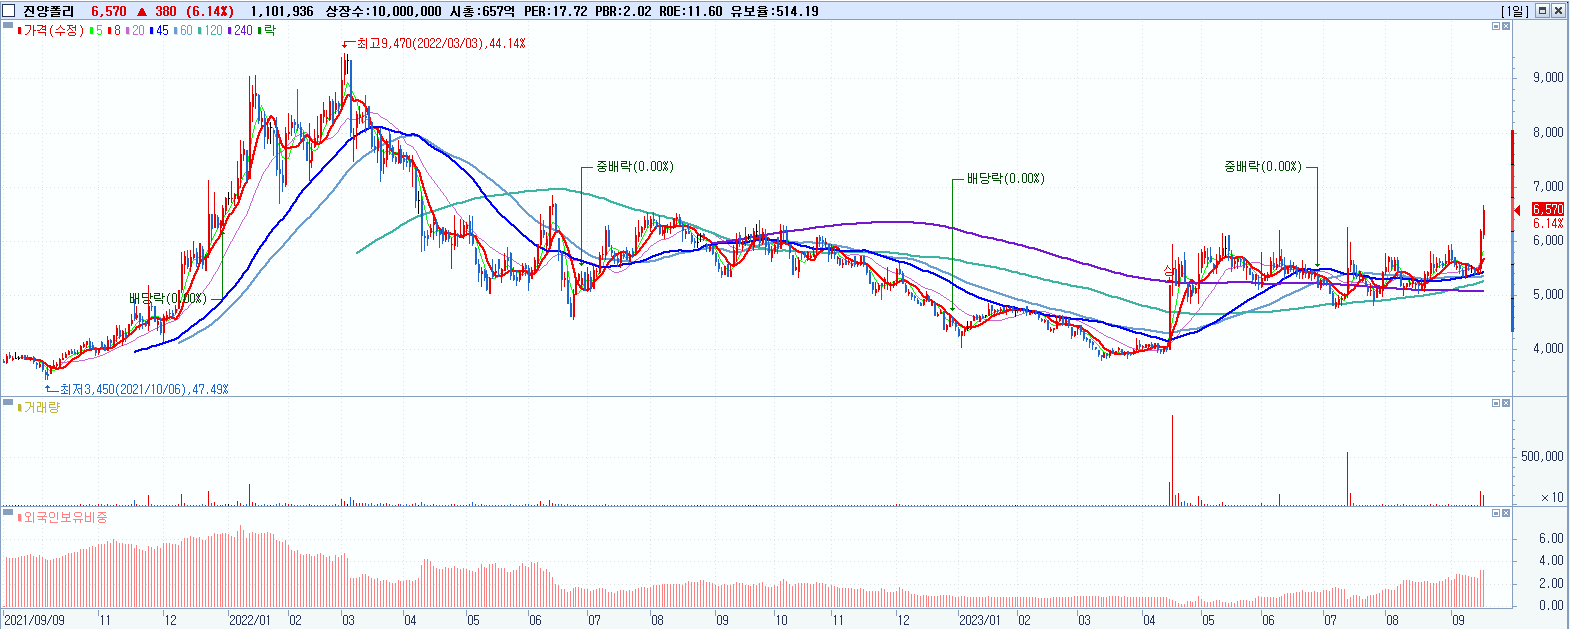The image size is (1570, 629).
Task: Click the 6.00 foreign ownership axis label
Action: click(x=1552, y=538)
